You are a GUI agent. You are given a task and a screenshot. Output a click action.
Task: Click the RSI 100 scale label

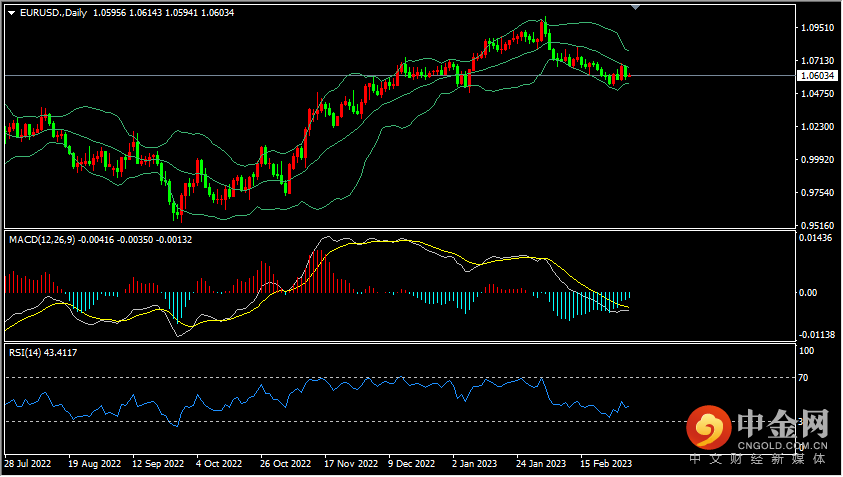click(806, 351)
